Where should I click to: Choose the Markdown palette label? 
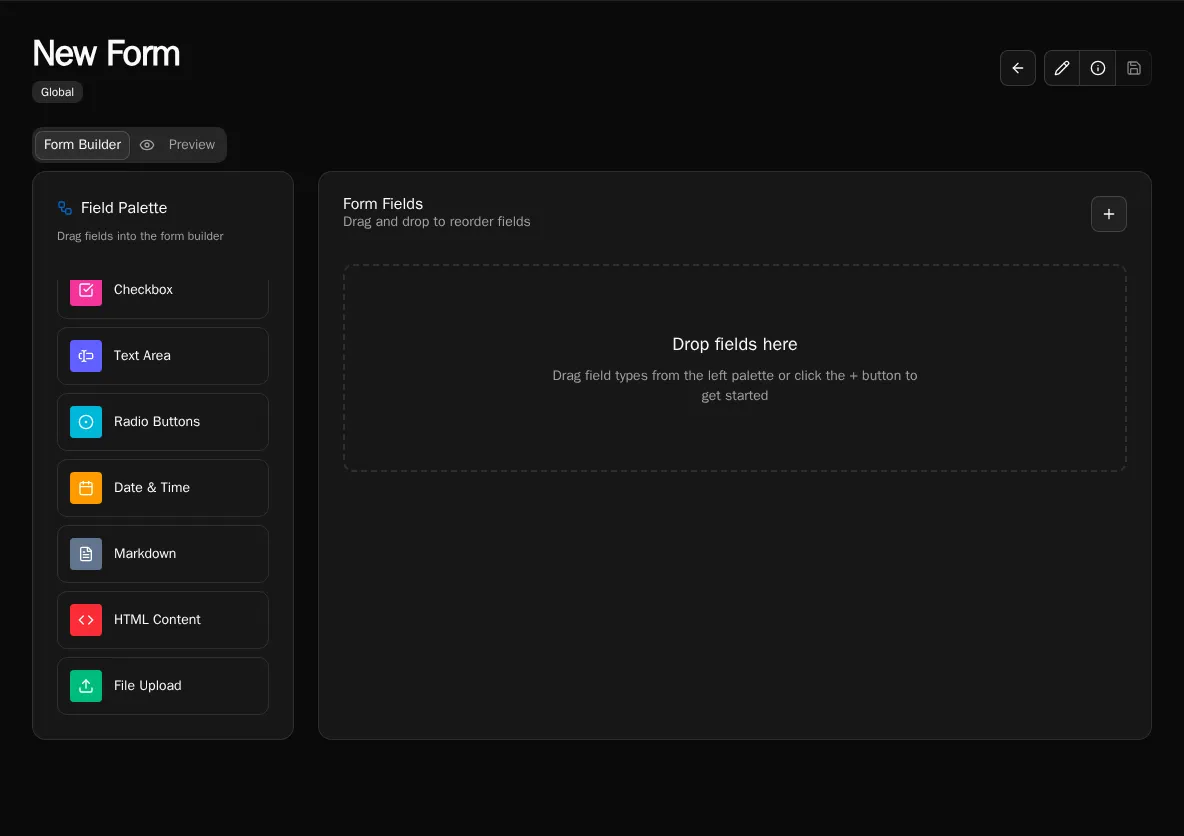pyautogui.click(x=144, y=553)
